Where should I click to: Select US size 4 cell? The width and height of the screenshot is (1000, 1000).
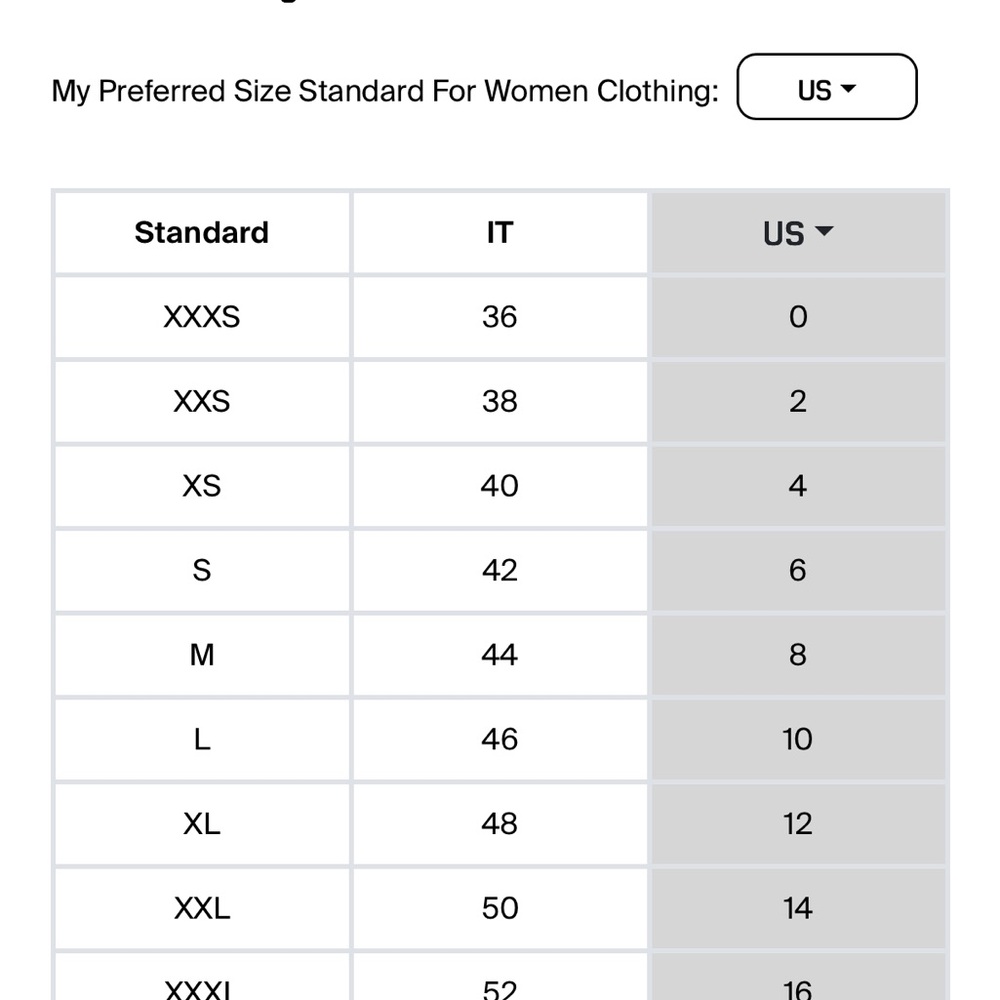tap(798, 486)
